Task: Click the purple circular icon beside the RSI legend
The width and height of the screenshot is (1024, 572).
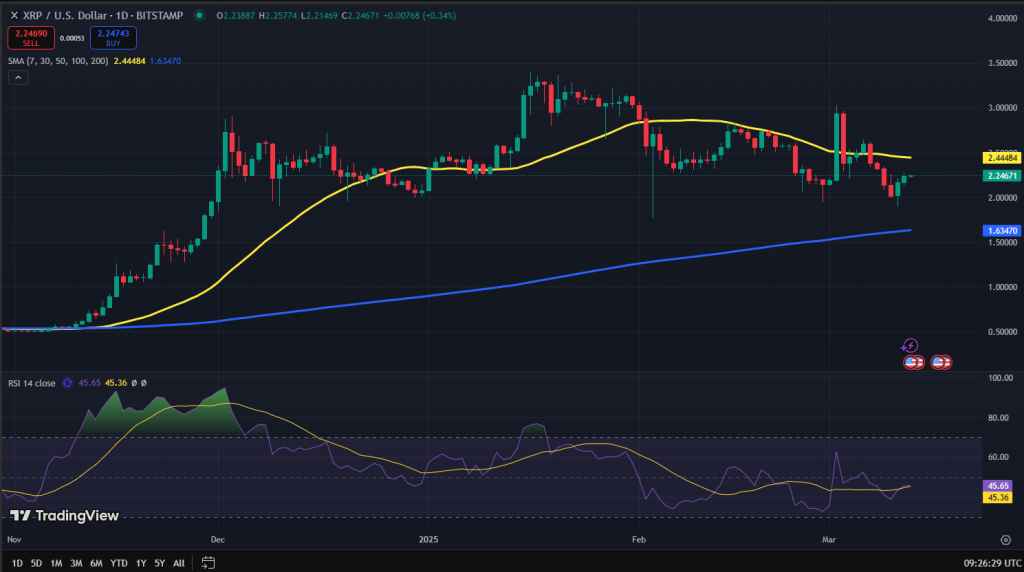Action: point(67,383)
